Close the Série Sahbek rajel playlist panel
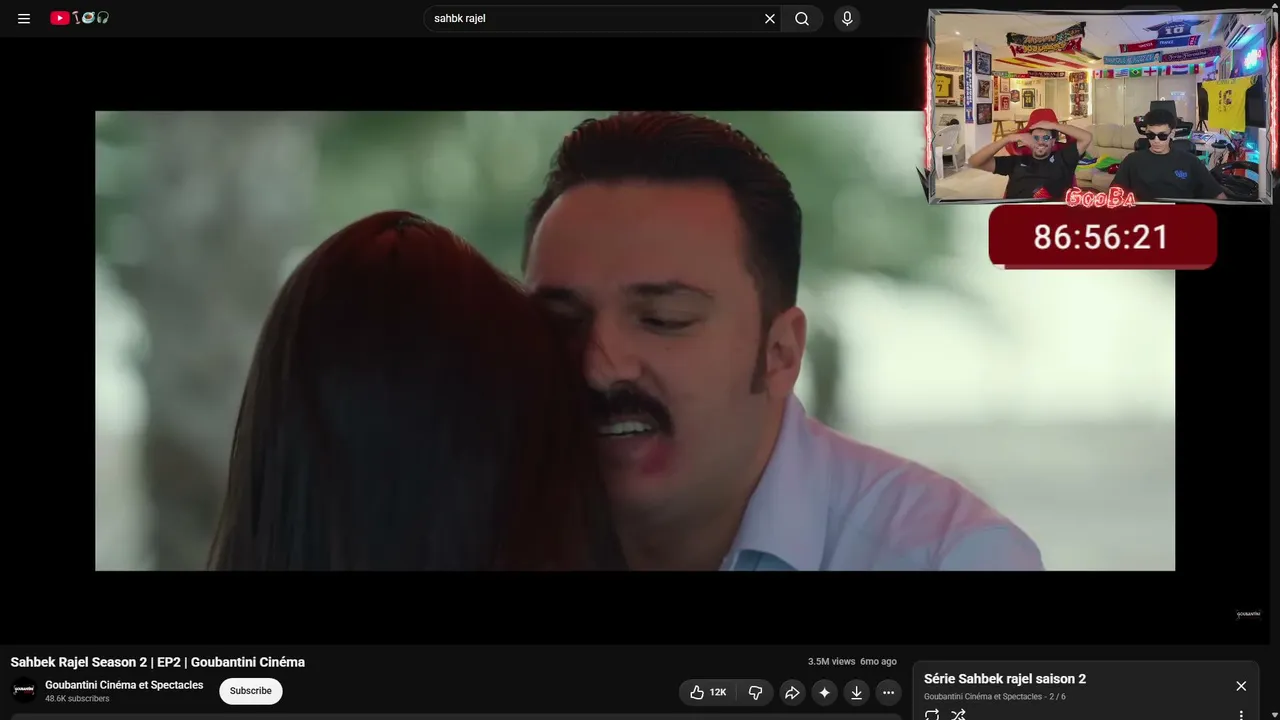 (1241, 686)
